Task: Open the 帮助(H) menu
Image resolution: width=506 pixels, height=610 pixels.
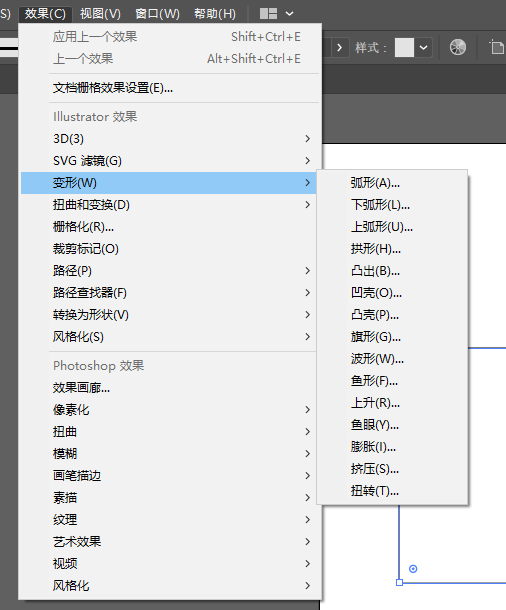Action: pos(215,14)
